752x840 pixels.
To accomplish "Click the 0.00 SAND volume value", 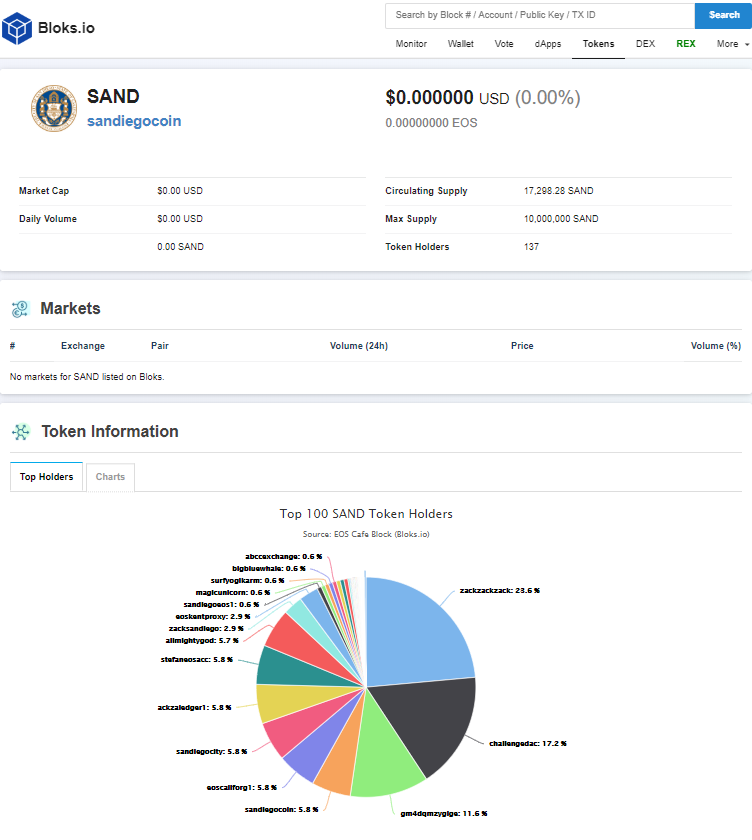I will coord(181,247).
